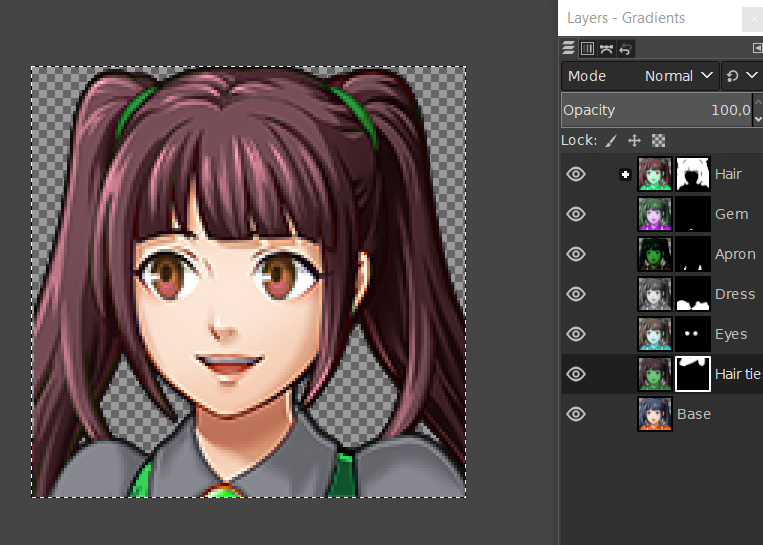The height and width of the screenshot is (545, 763).
Task: Select the Apron layer thumbnail
Action: pos(655,254)
